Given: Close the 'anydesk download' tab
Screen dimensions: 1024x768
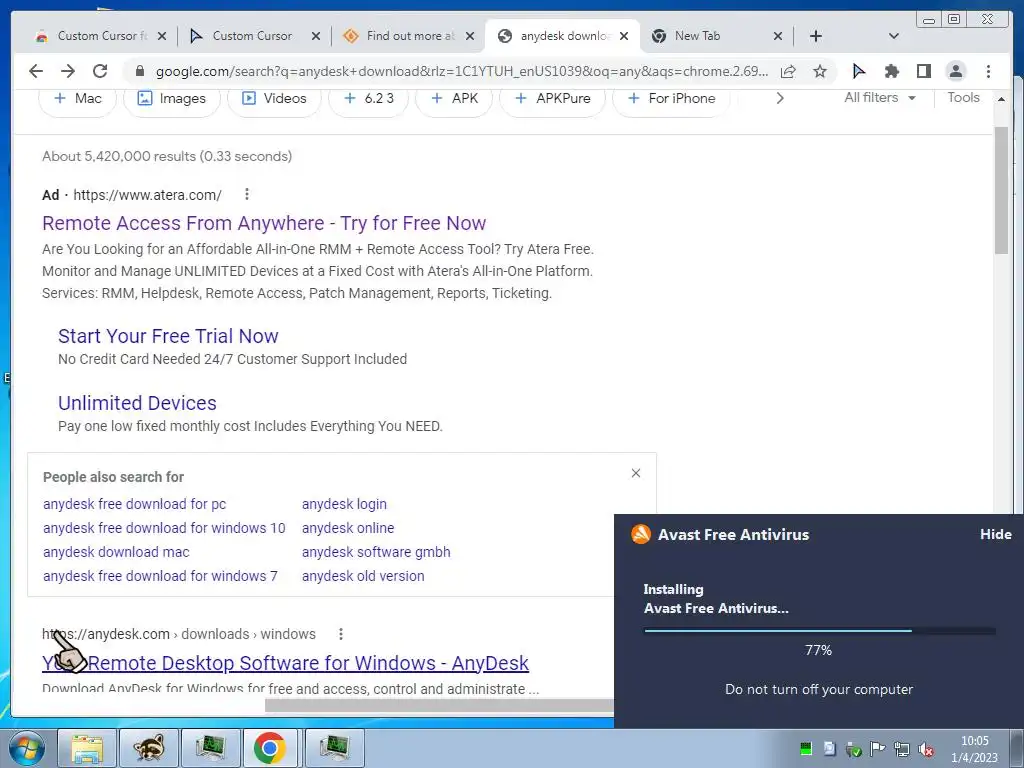Looking at the screenshot, I should [x=624, y=36].
